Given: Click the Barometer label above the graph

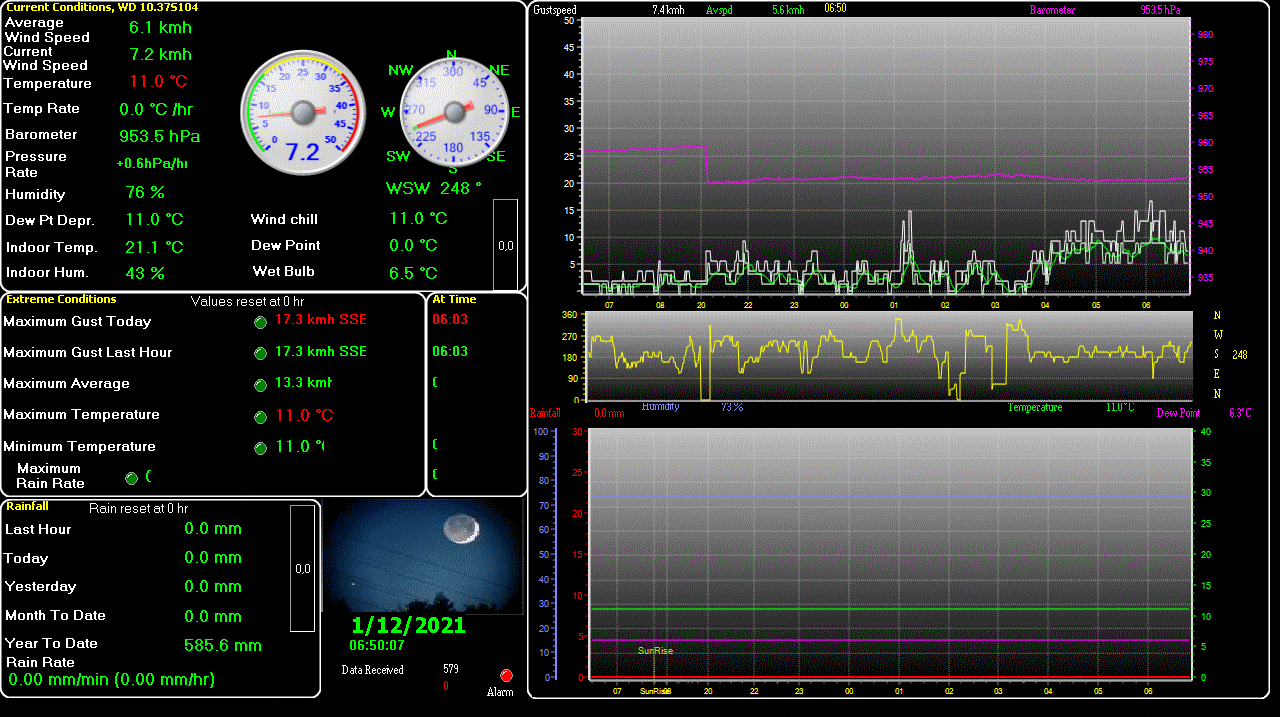Looking at the screenshot, I should coord(1052,10).
